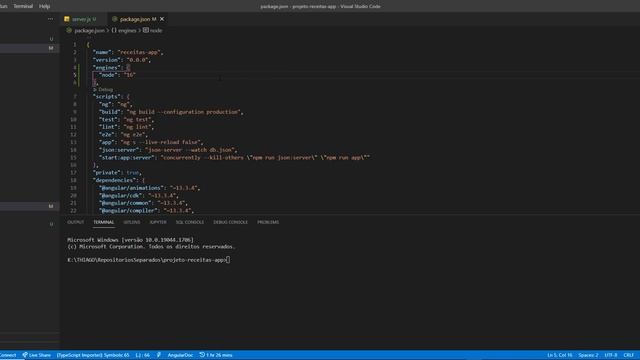Click TypeScript Importer Symbols status item

pyautogui.click(x=93, y=355)
